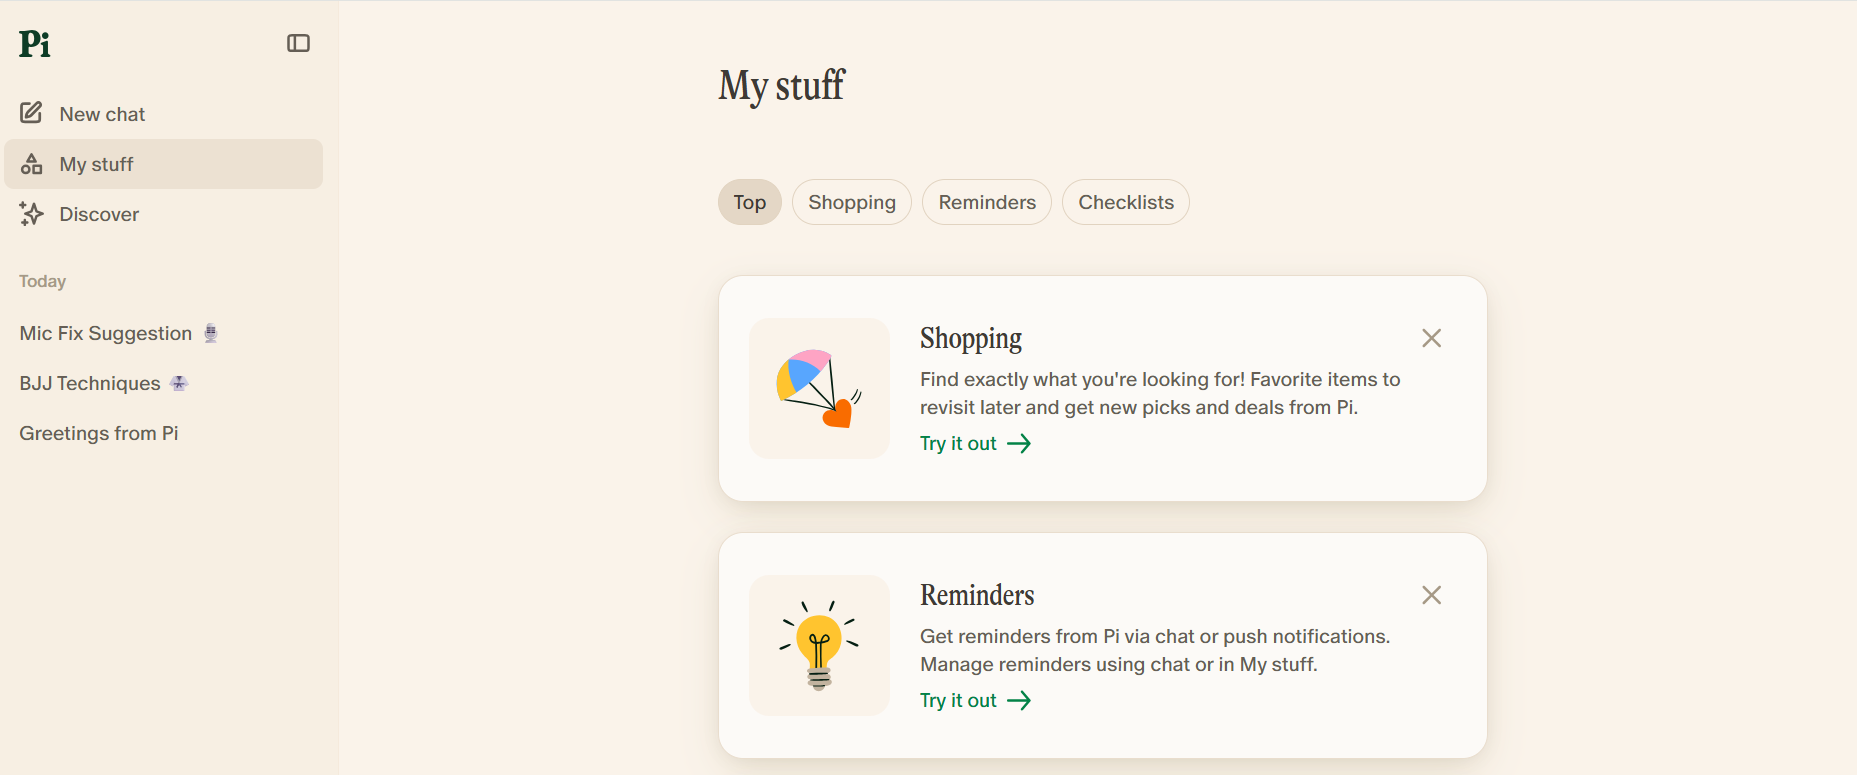Click the Discover sparkle icon

coord(31,214)
